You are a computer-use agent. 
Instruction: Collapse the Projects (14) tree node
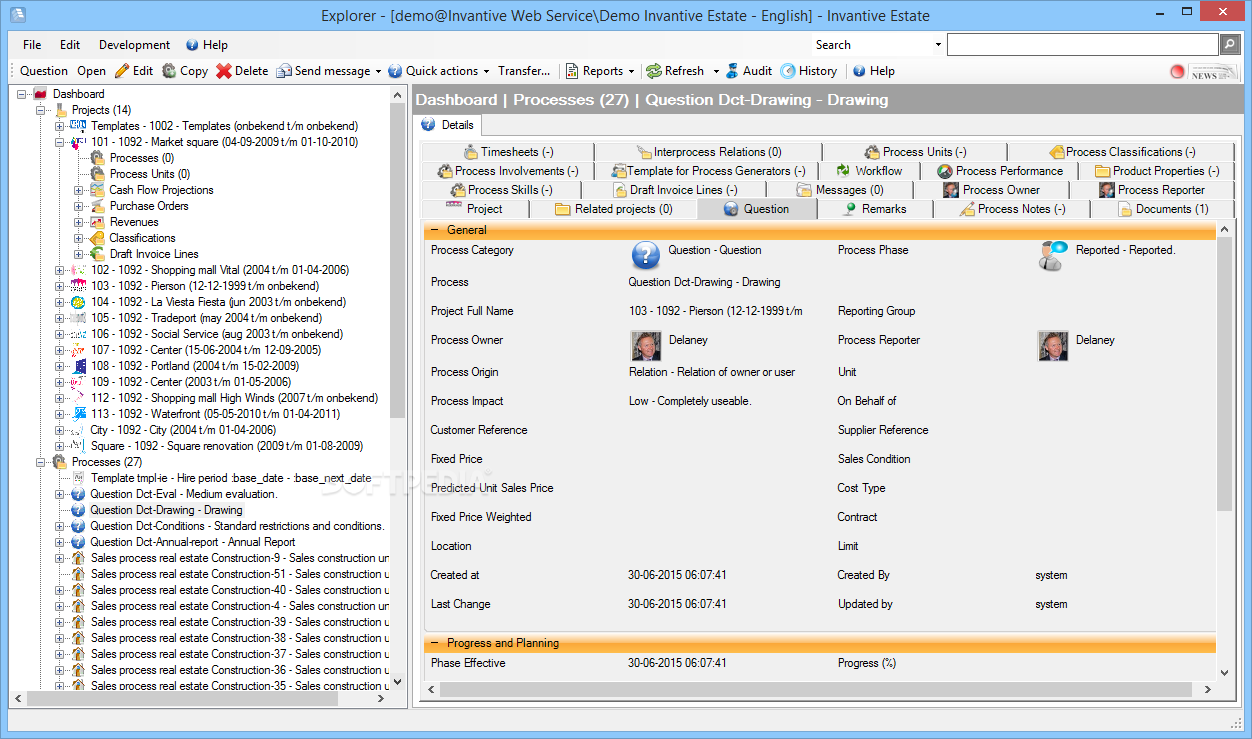click(41, 110)
